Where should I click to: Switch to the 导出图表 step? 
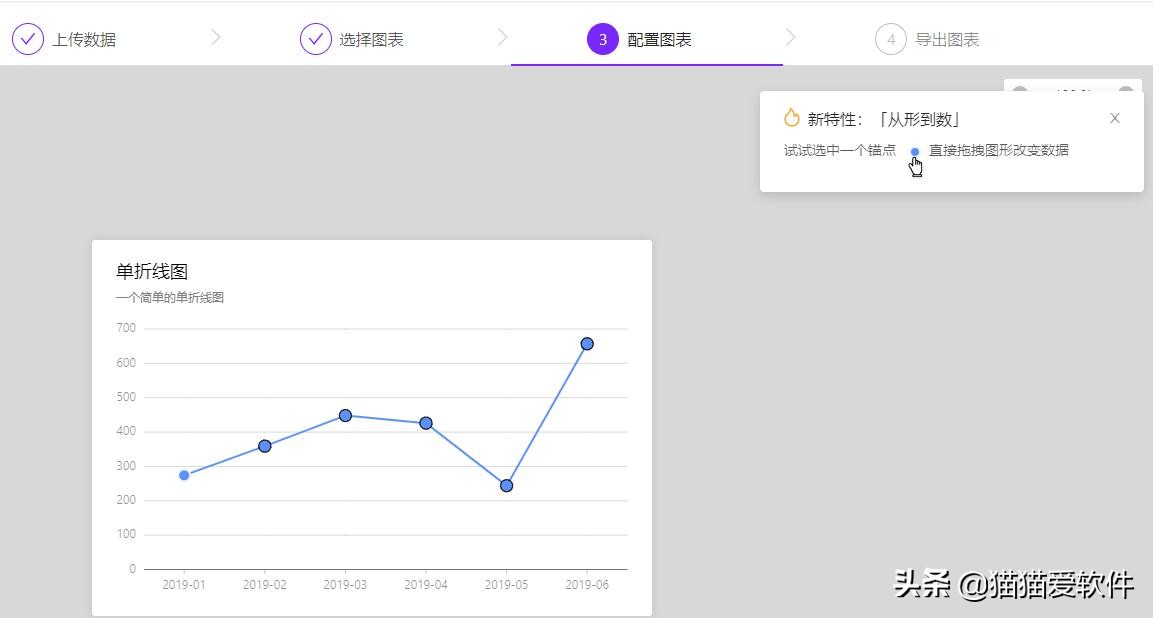point(950,40)
